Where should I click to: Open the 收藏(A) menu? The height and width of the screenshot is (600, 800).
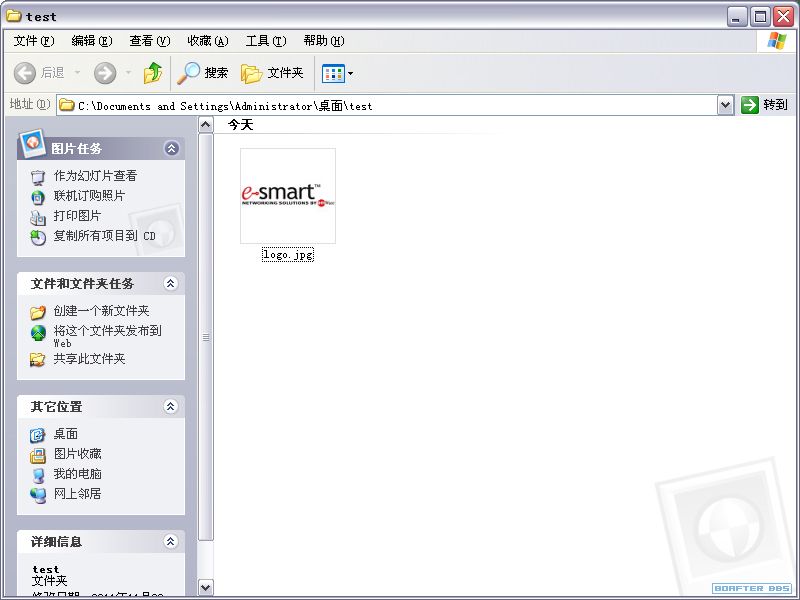coord(208,41)
